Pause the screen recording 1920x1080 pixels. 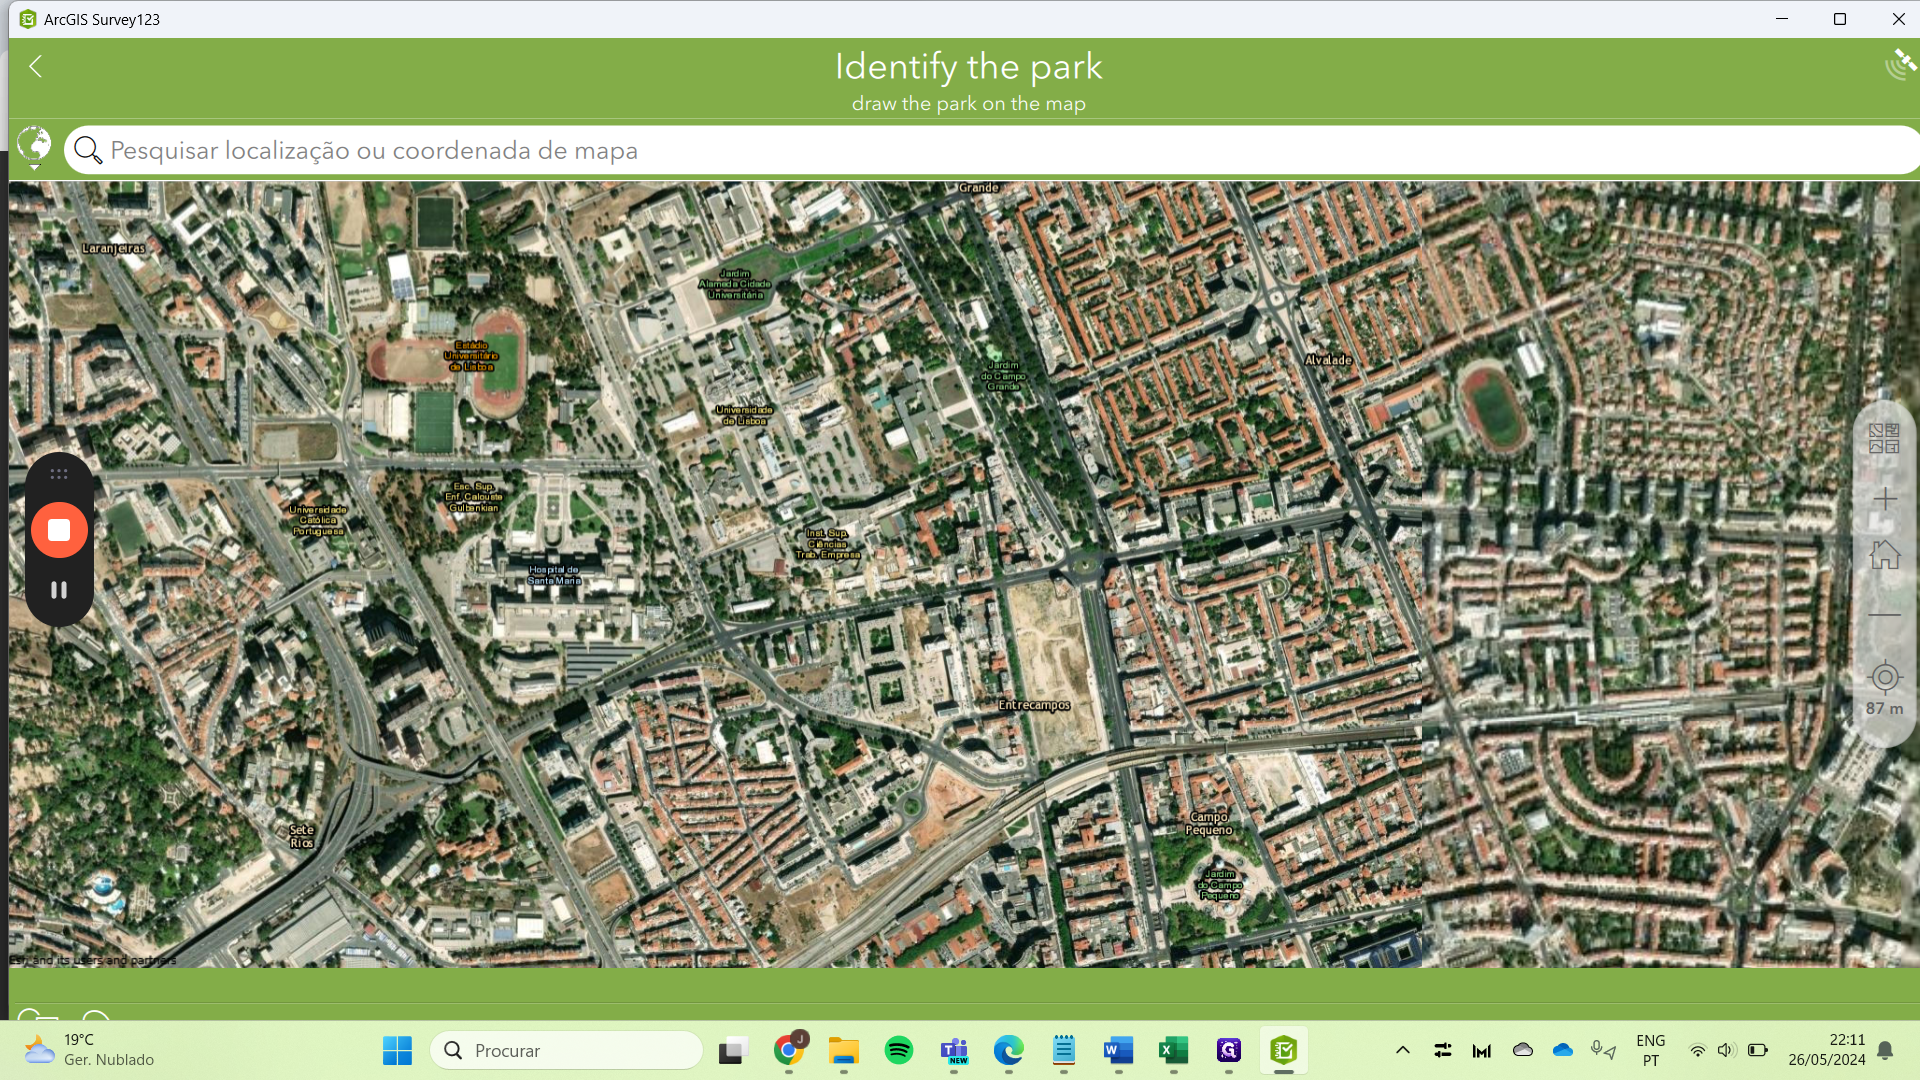pyautogui.click(x=59, y=590)
